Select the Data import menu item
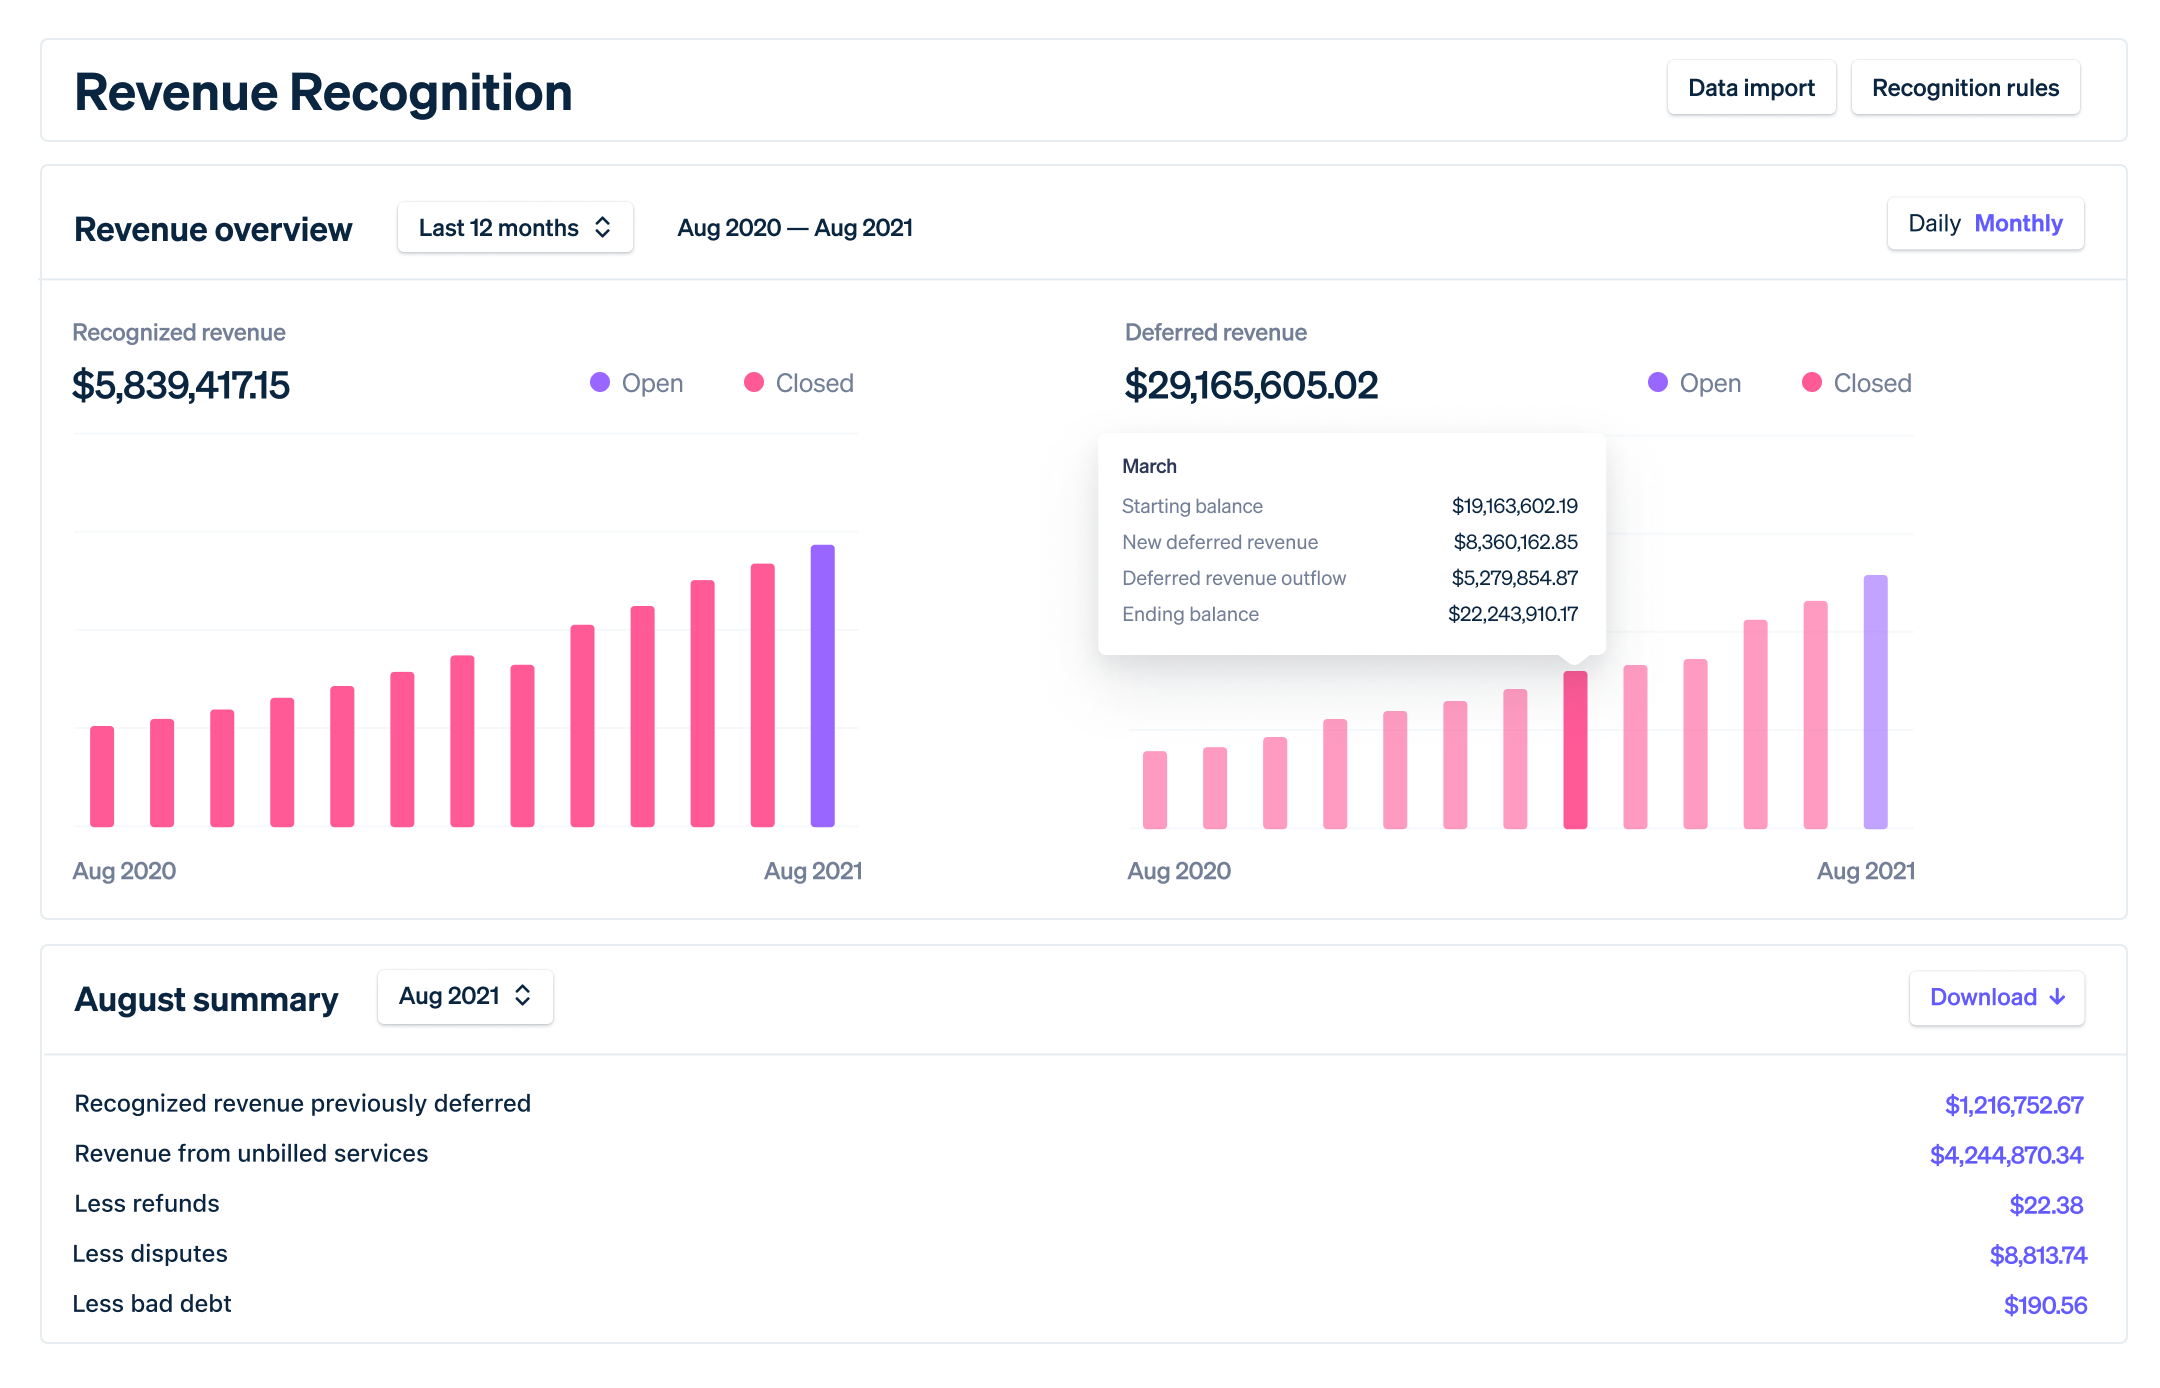This screenshot has width=2160, height=1388. [x=1749, y=88]
